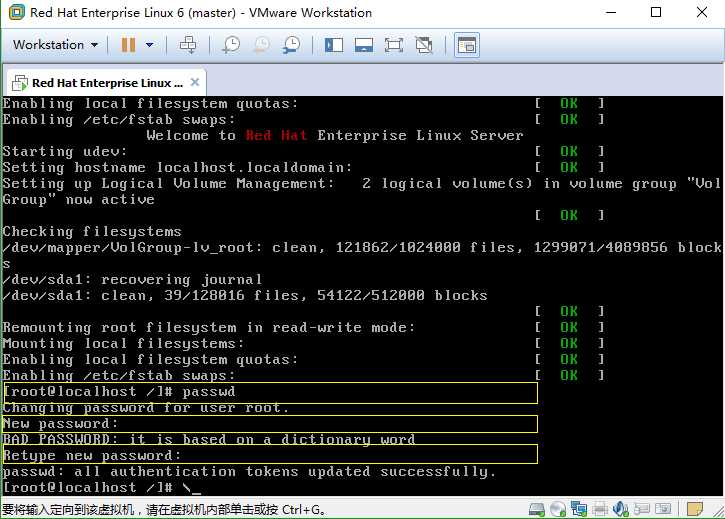725x519 pixels.
Task: Click Send Ctrl+Alt+Del to VM icon
Action: pyautogui.click(x=188, y=45)
